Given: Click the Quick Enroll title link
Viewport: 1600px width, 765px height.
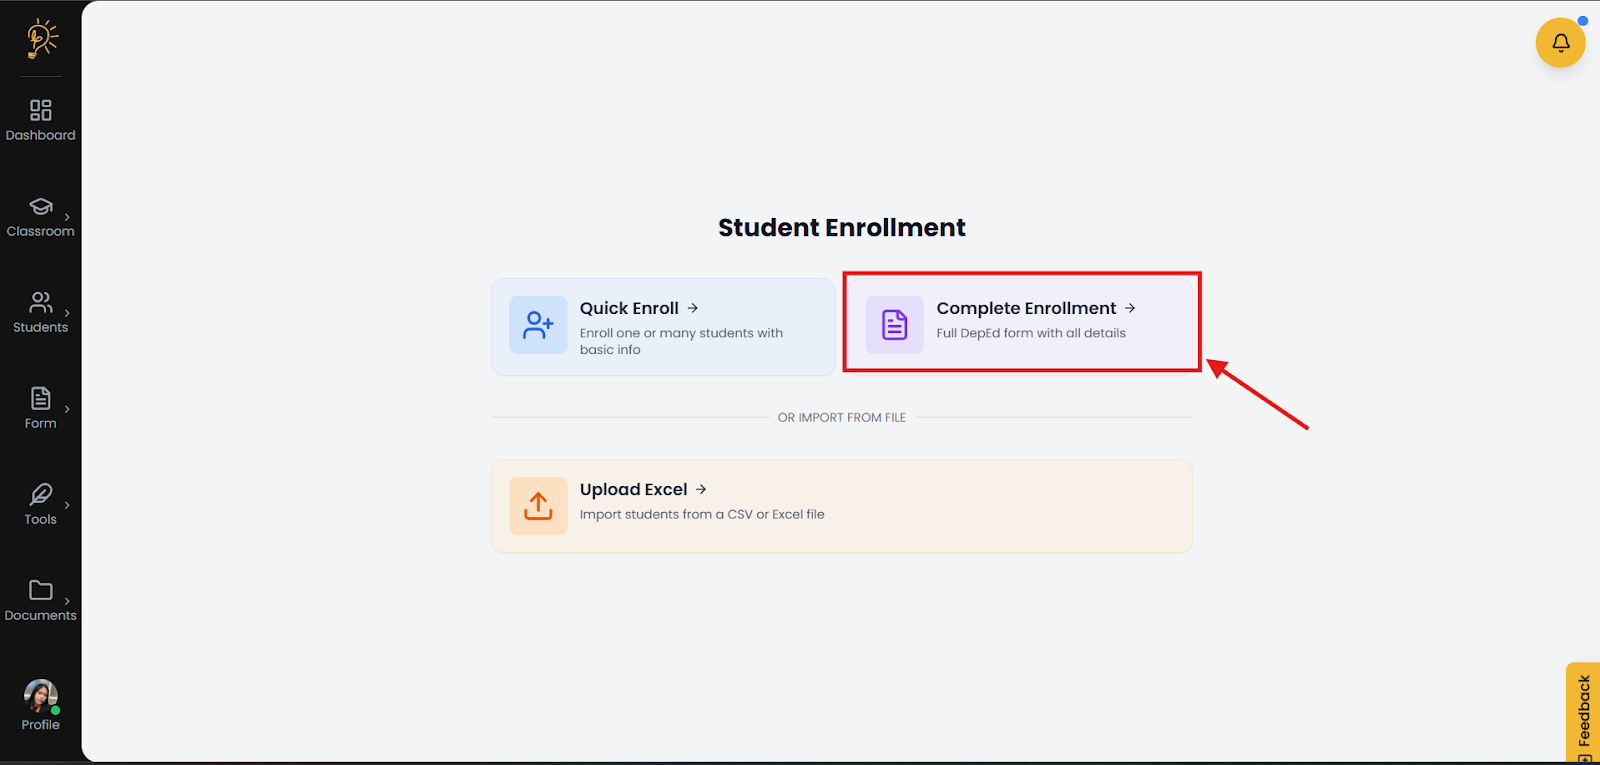Looking at the screenshot, I should [x=629, y=308].
